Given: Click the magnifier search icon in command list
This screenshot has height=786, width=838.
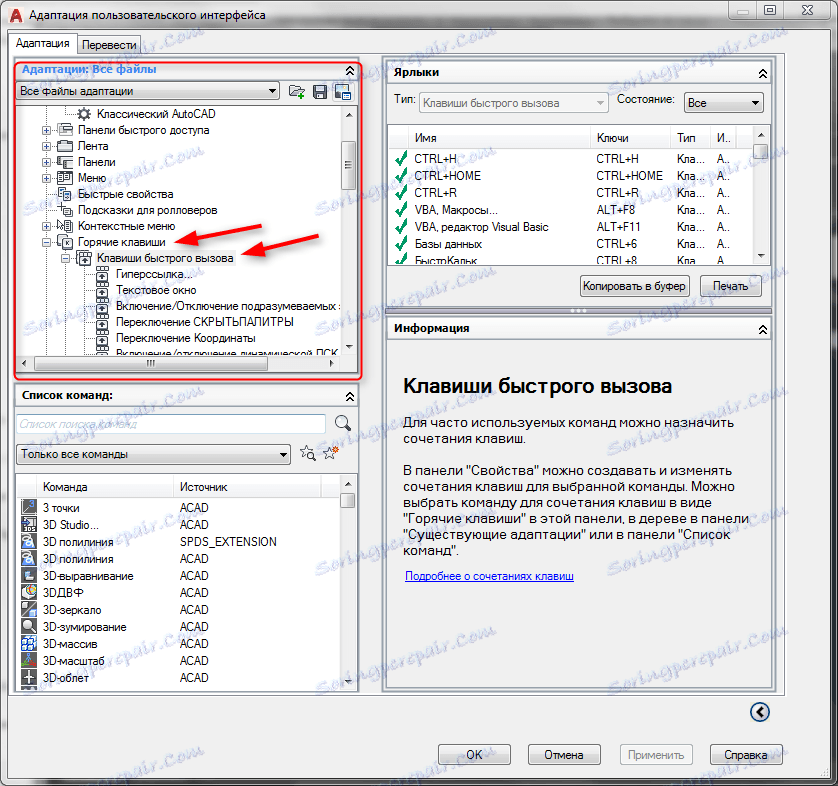Looking at the screenshot, I should point(343,423).
